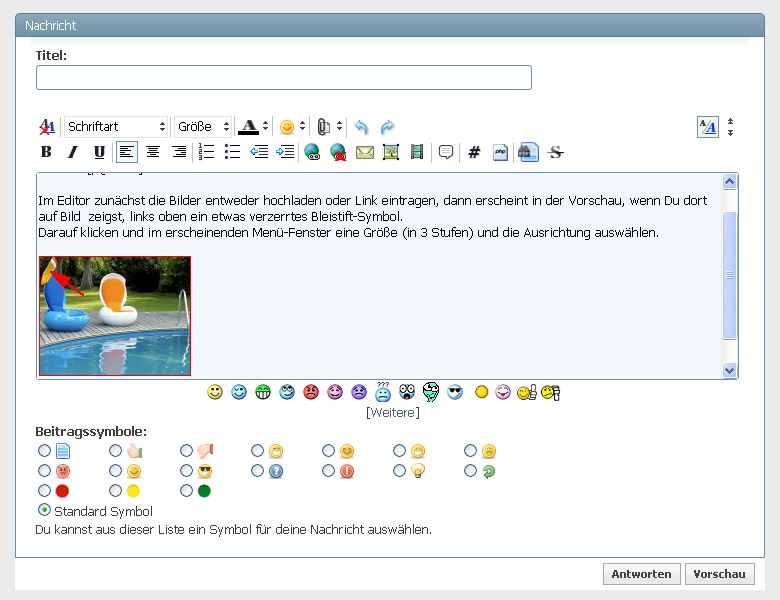Select the thumbs-up post icon radio
Viewport: 780px width, 600px height.
[x=115, y=451]
